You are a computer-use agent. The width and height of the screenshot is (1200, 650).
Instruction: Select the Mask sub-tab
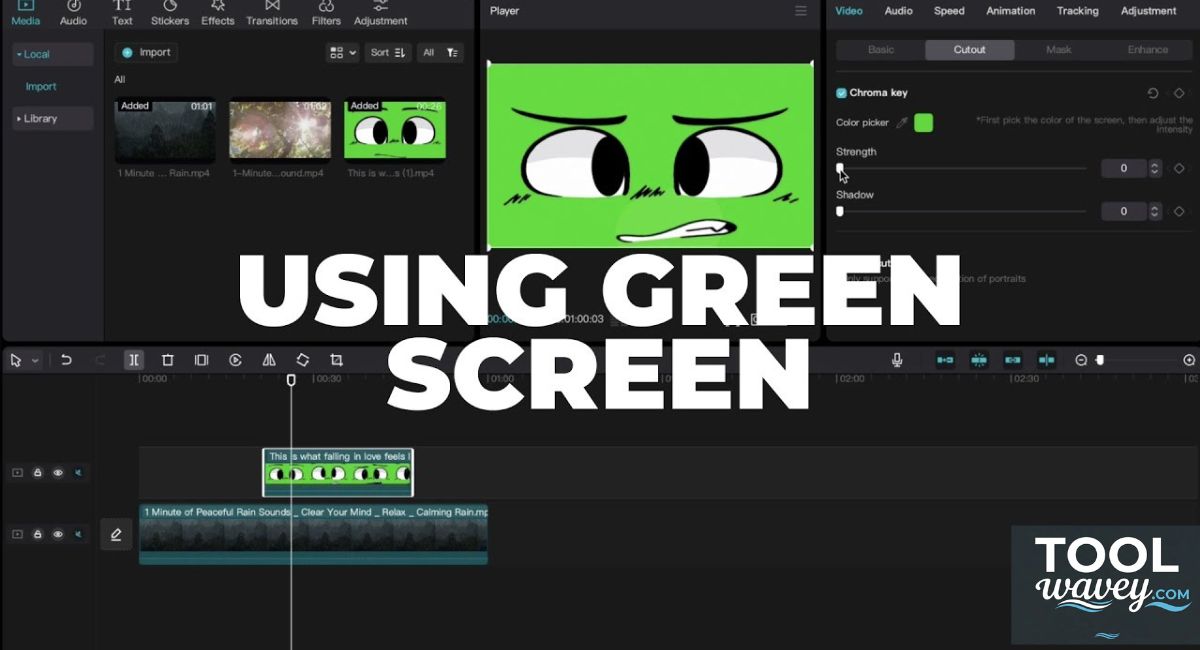coord(1058,50)
